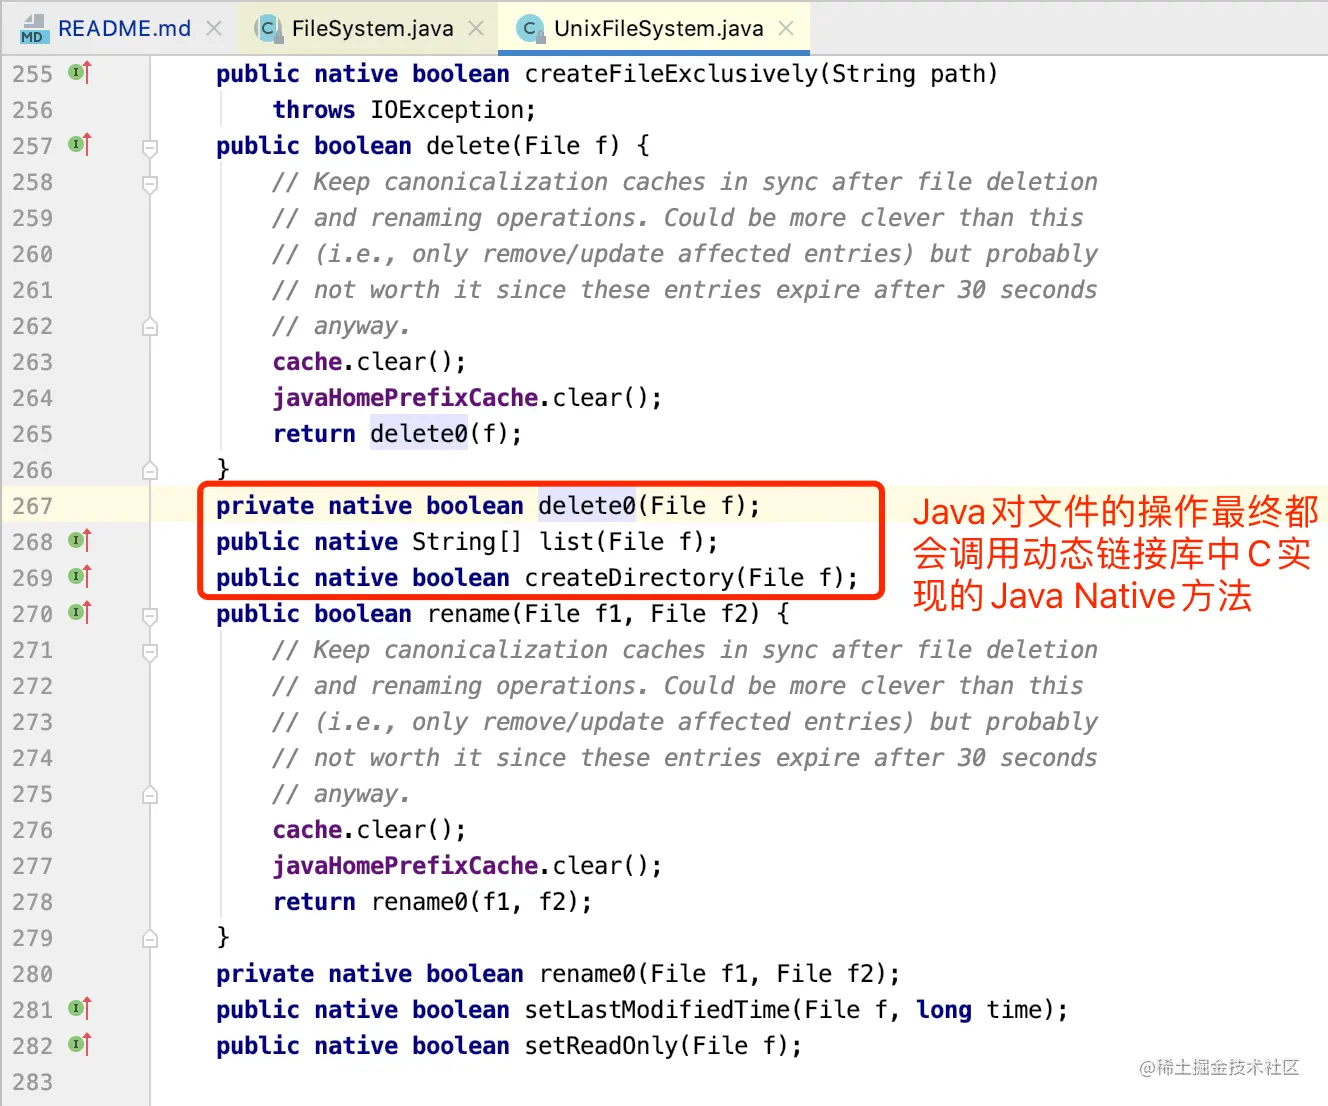Click the implements gutter icon on line 270

click(80, 612)
